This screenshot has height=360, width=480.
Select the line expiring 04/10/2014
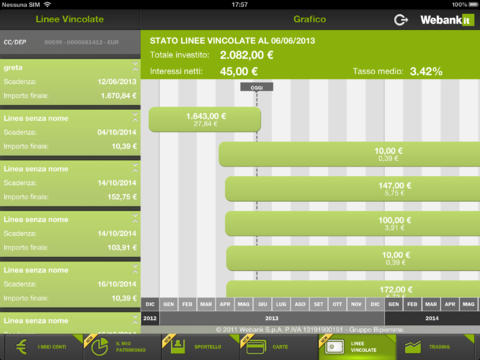[x=70, y=133]
